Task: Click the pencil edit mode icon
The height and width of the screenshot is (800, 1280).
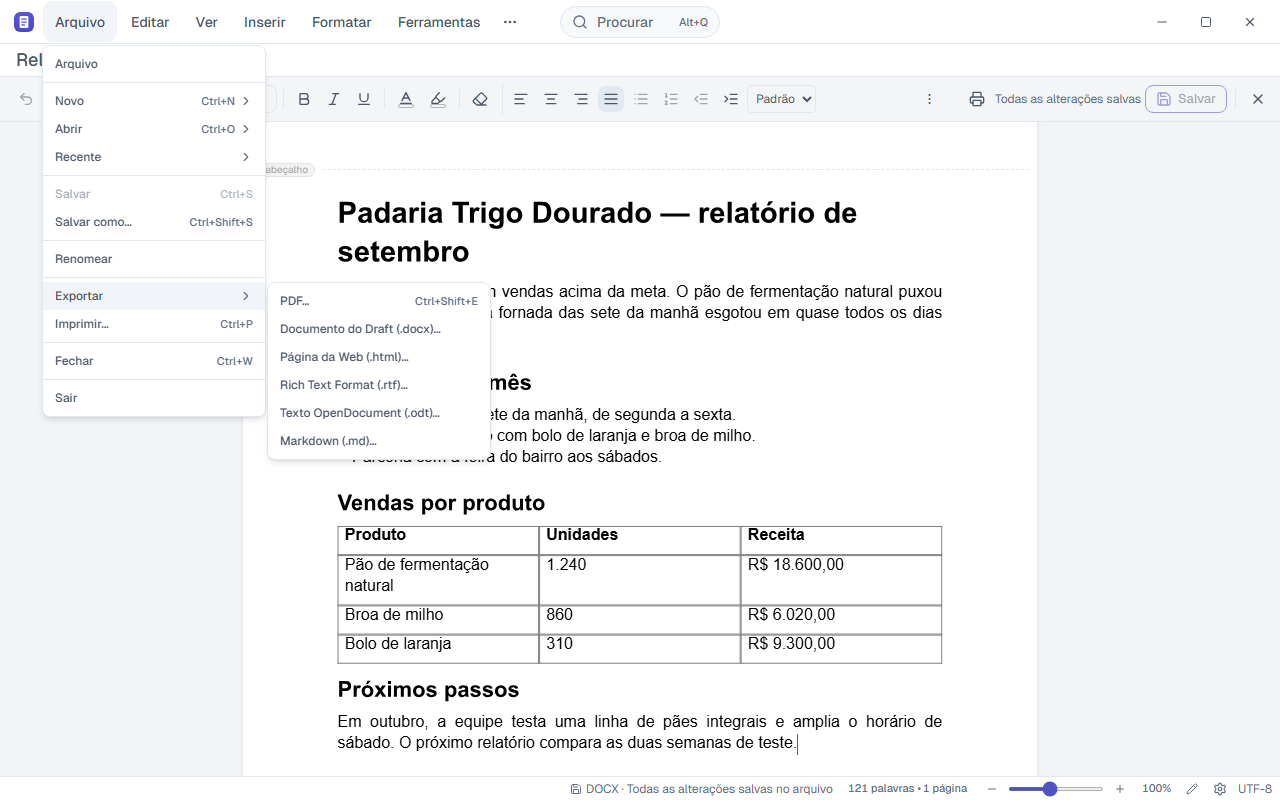Action: pos(1192,789)
